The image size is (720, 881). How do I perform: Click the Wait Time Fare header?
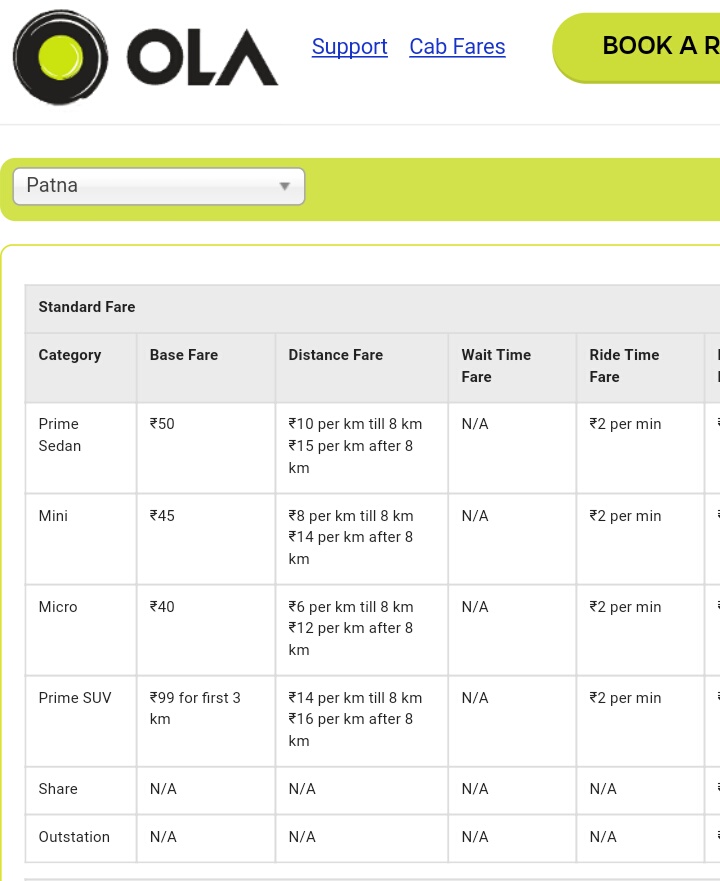[496, 366]
